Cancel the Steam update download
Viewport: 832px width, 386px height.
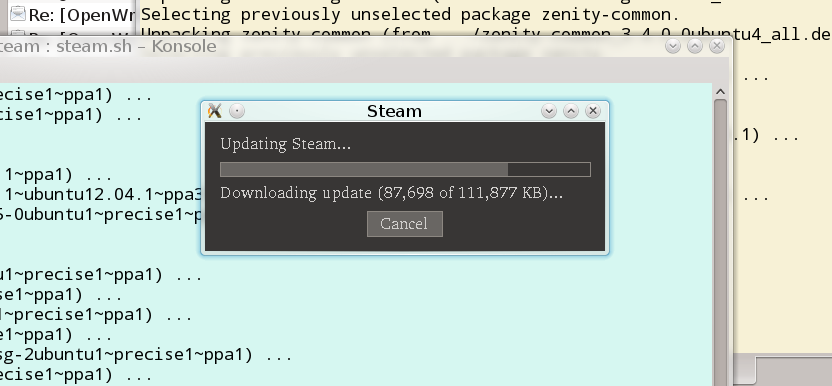[404, 224]
